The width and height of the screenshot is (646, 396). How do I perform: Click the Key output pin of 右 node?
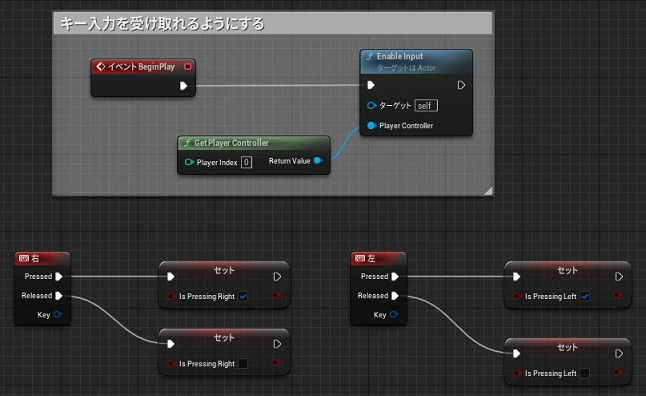tap(58, 315)
